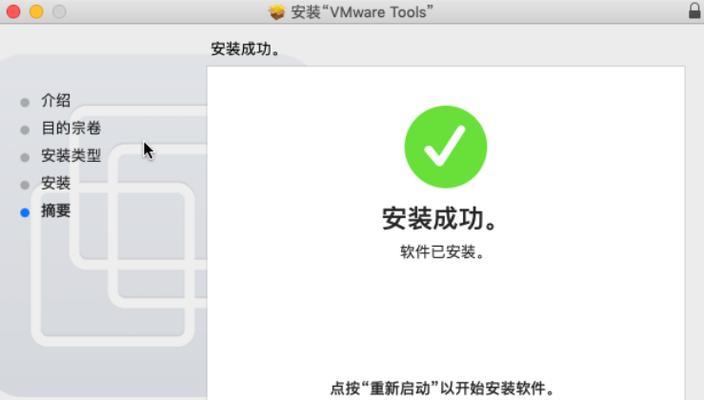Image resolution: width=704 pixels, height=400 pixels.
Task: Select the 介绍 step in sidebar
Action: click(56, 101)
